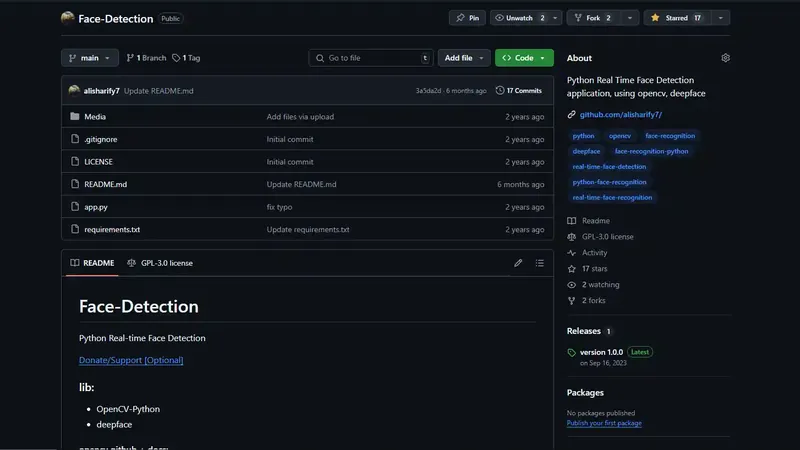Switch to the README tab
The height and width of the screenshot is (450, 800).
(92, 263)
